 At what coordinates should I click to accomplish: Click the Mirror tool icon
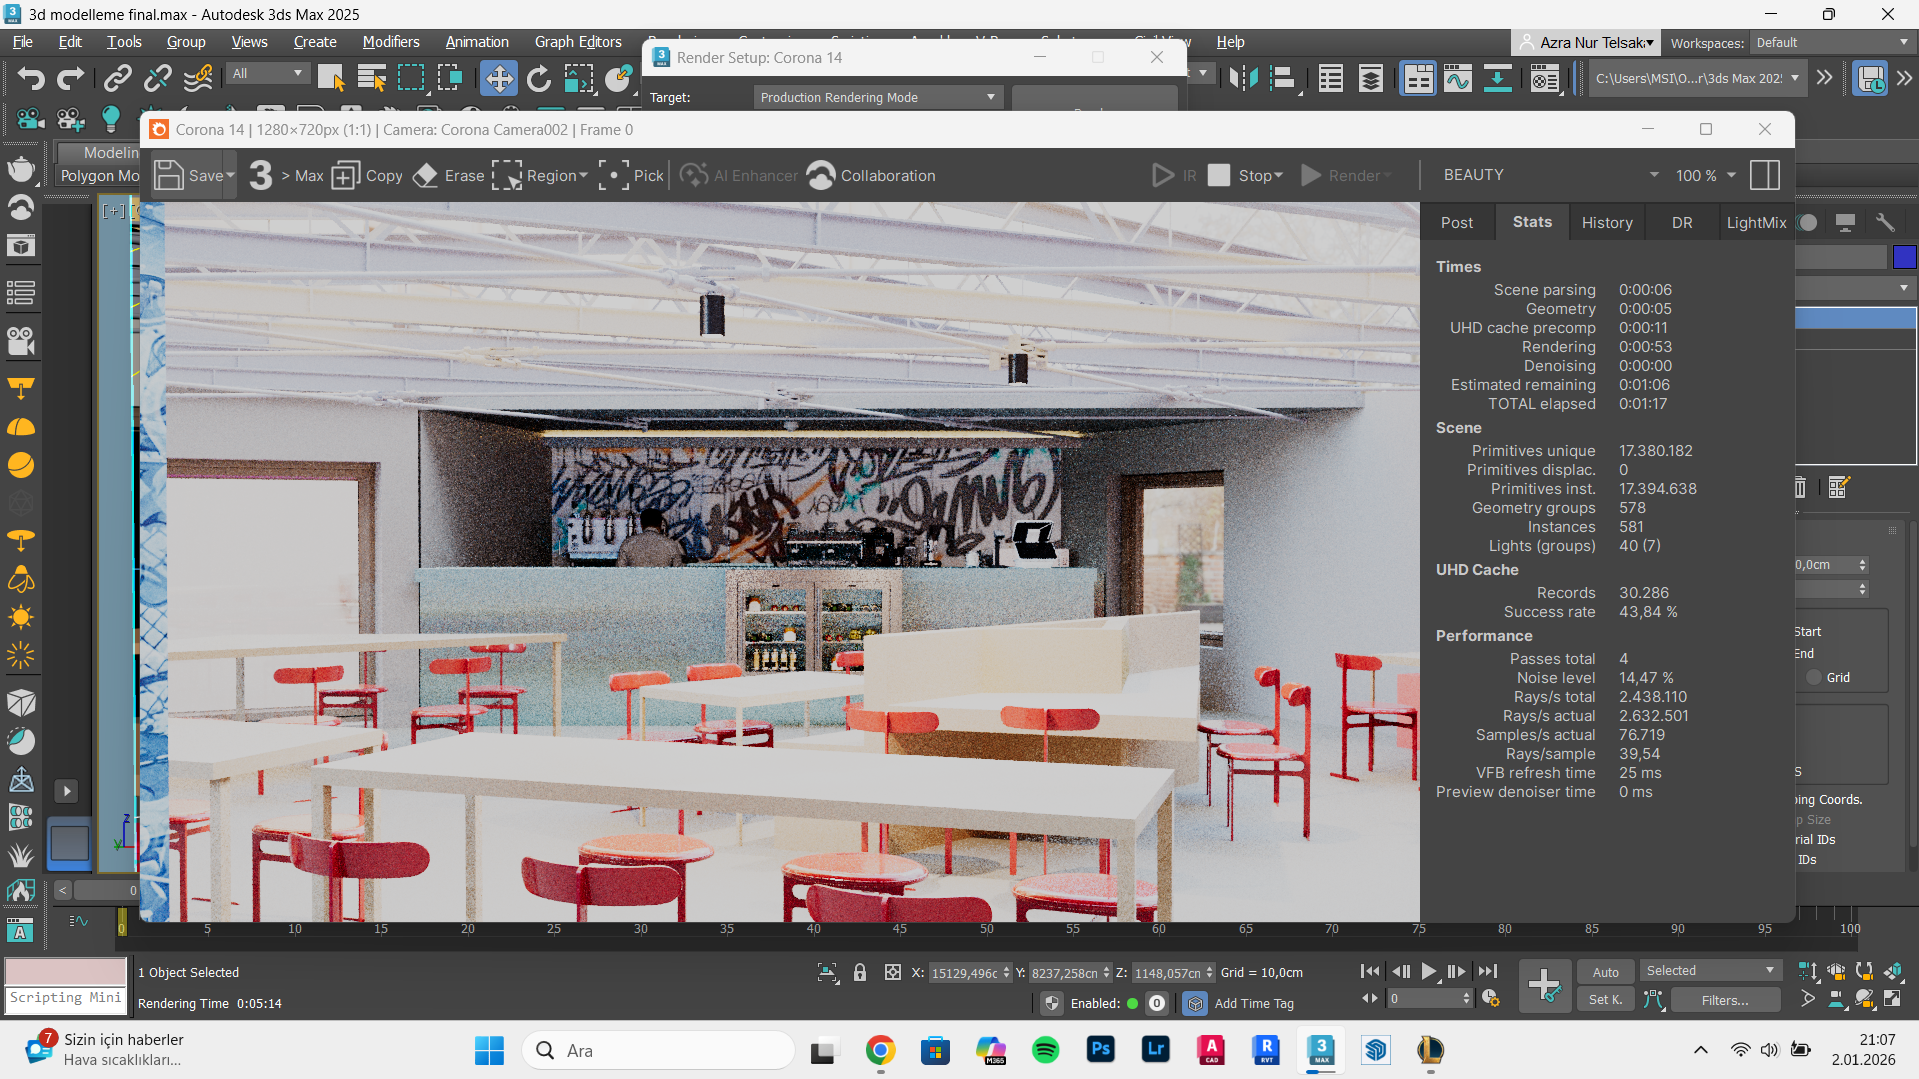1243,78
